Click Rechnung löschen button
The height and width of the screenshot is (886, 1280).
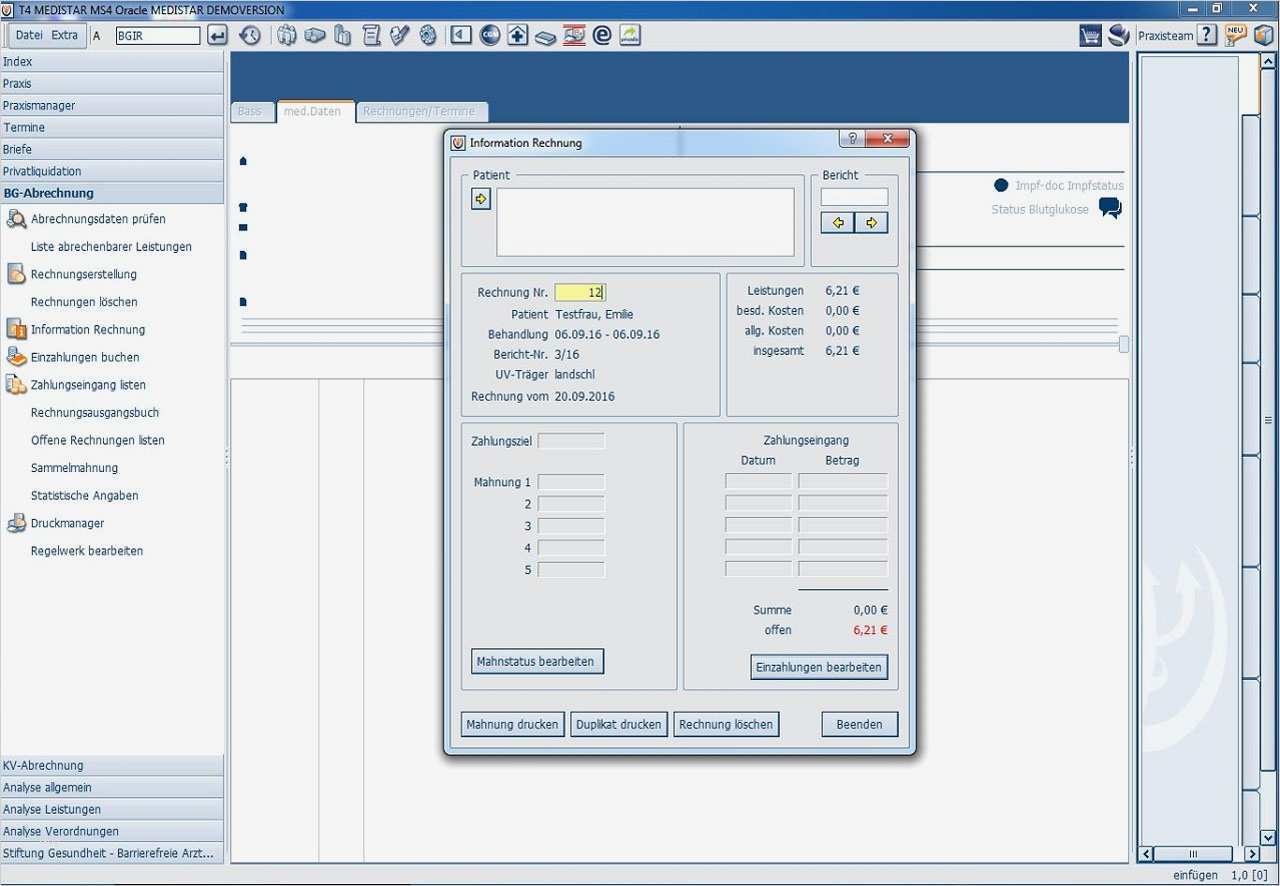pos(725,724)
